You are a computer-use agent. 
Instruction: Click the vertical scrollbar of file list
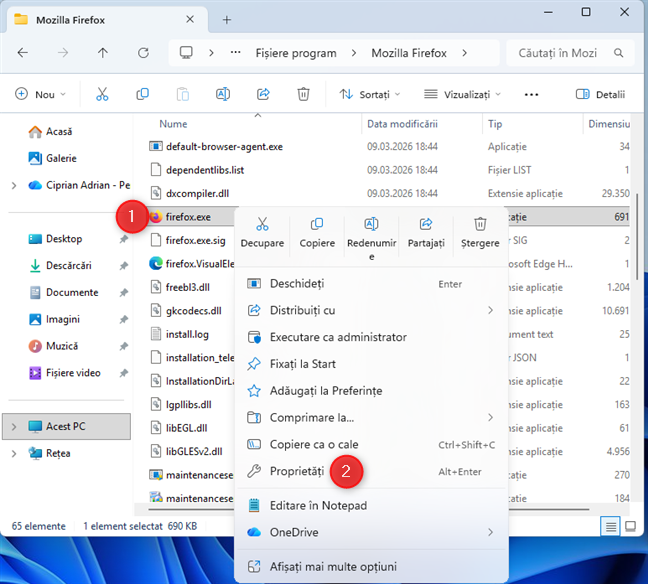637,236
